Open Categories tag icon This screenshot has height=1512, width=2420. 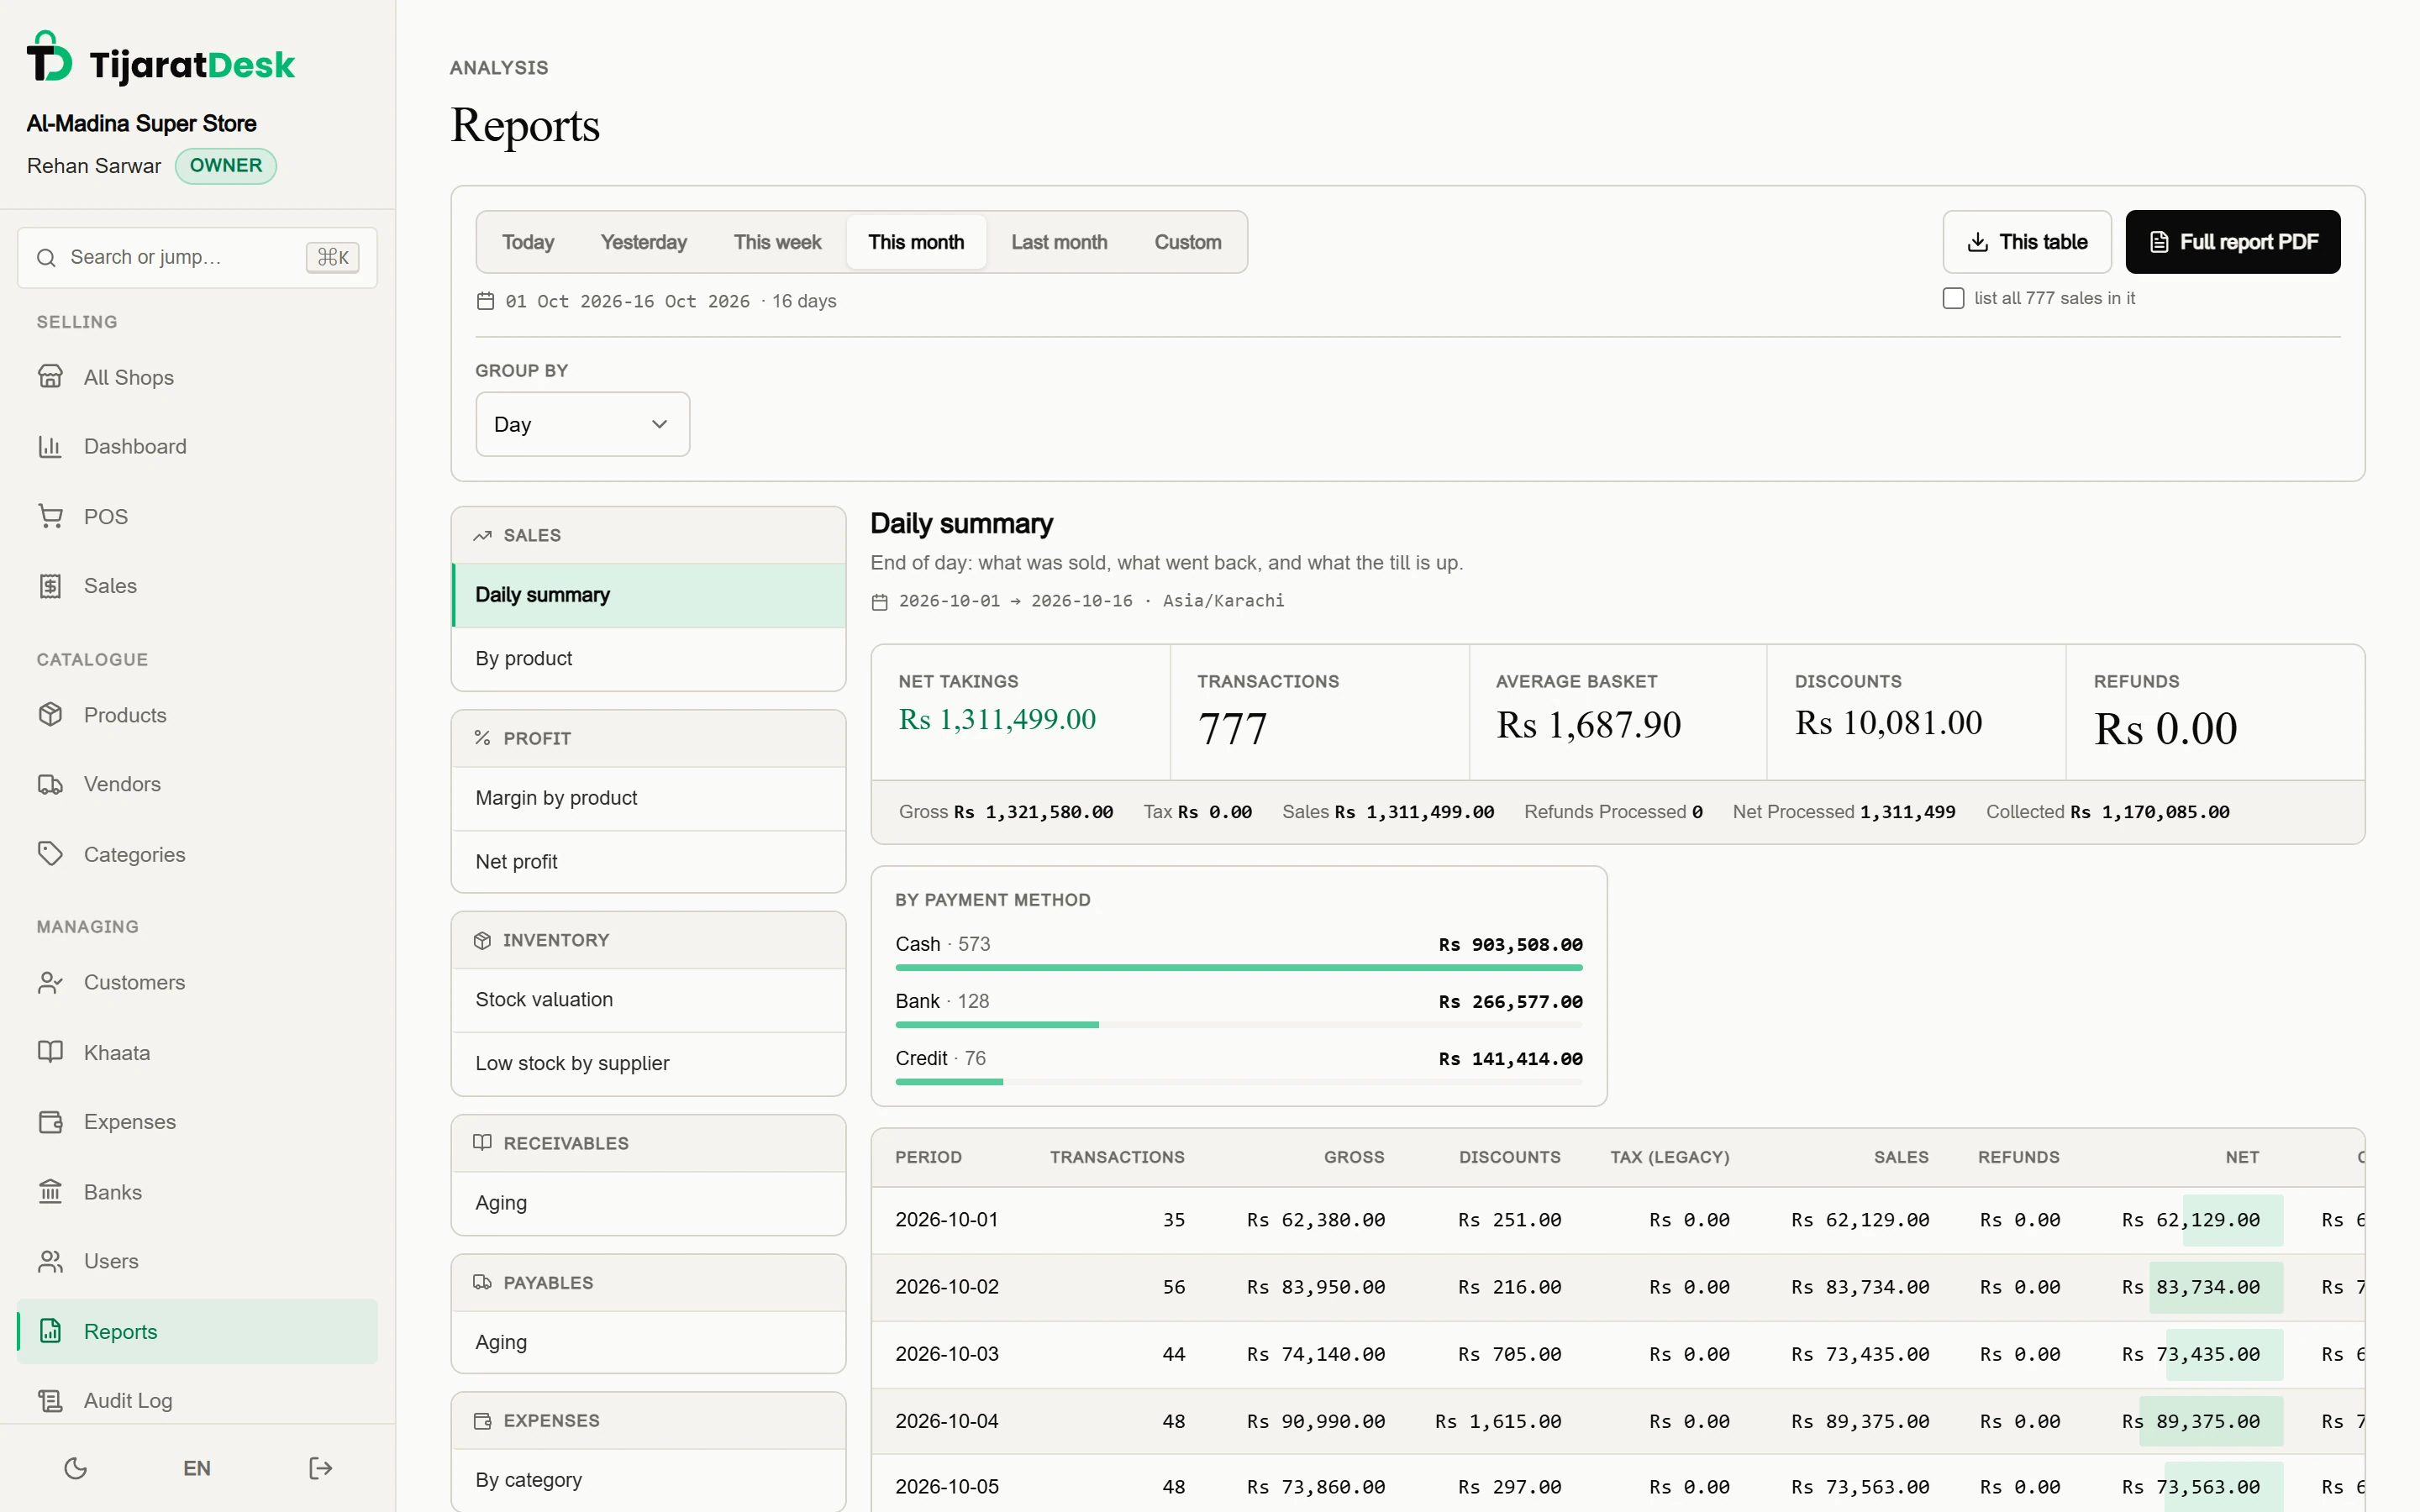click(x=50, y=854)
